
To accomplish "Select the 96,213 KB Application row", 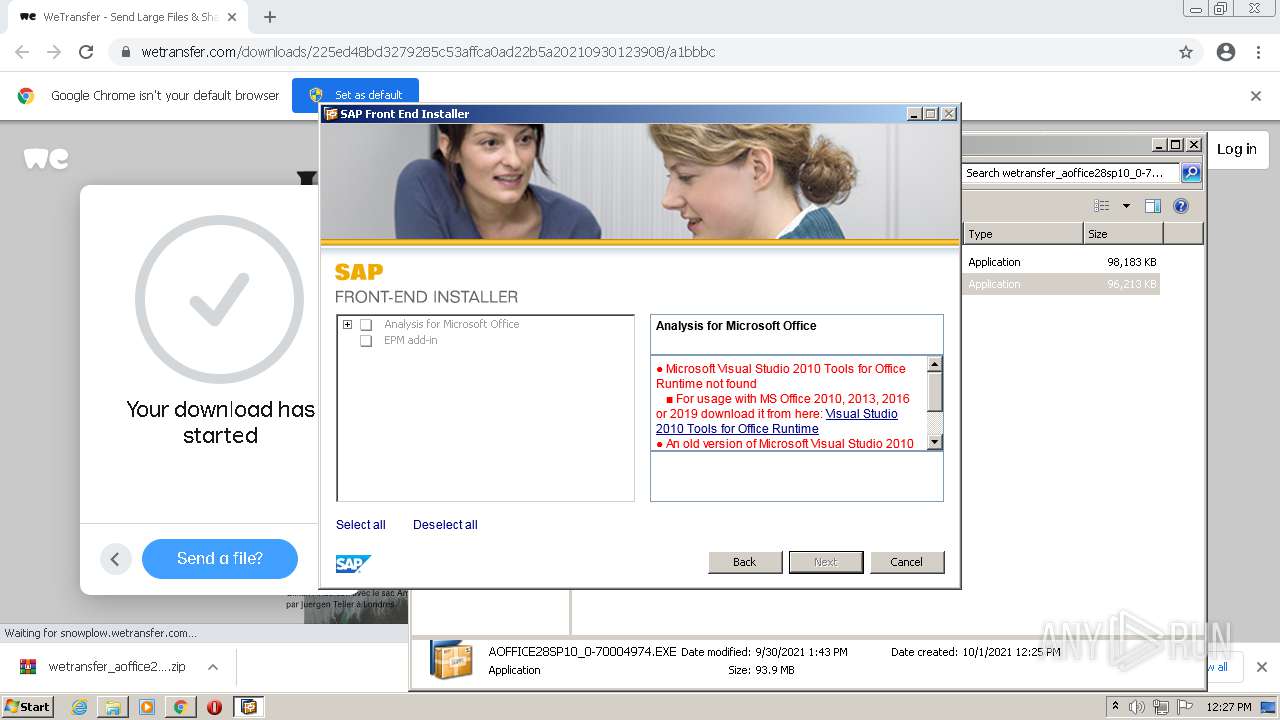I will [x=1062, y=284].
